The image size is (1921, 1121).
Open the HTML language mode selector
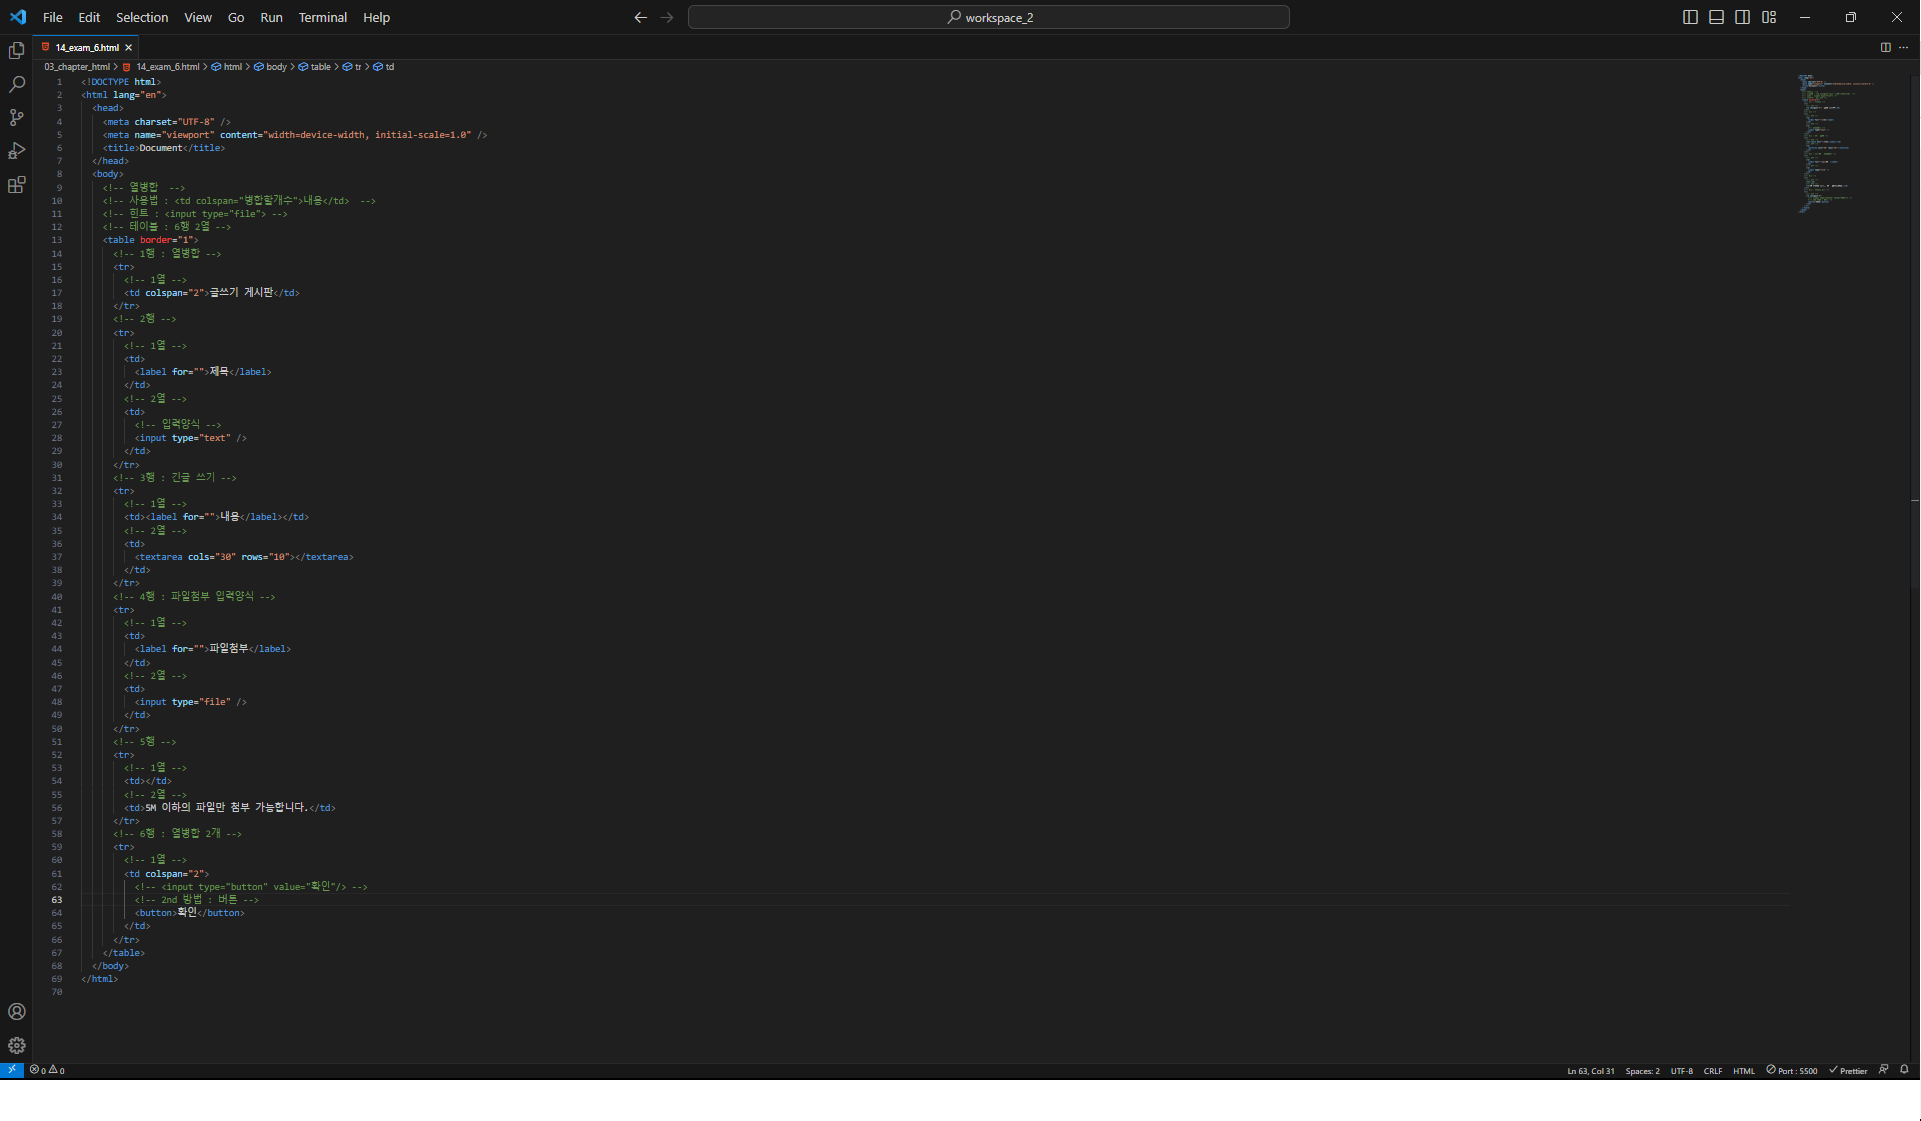coord(1743,1071)
